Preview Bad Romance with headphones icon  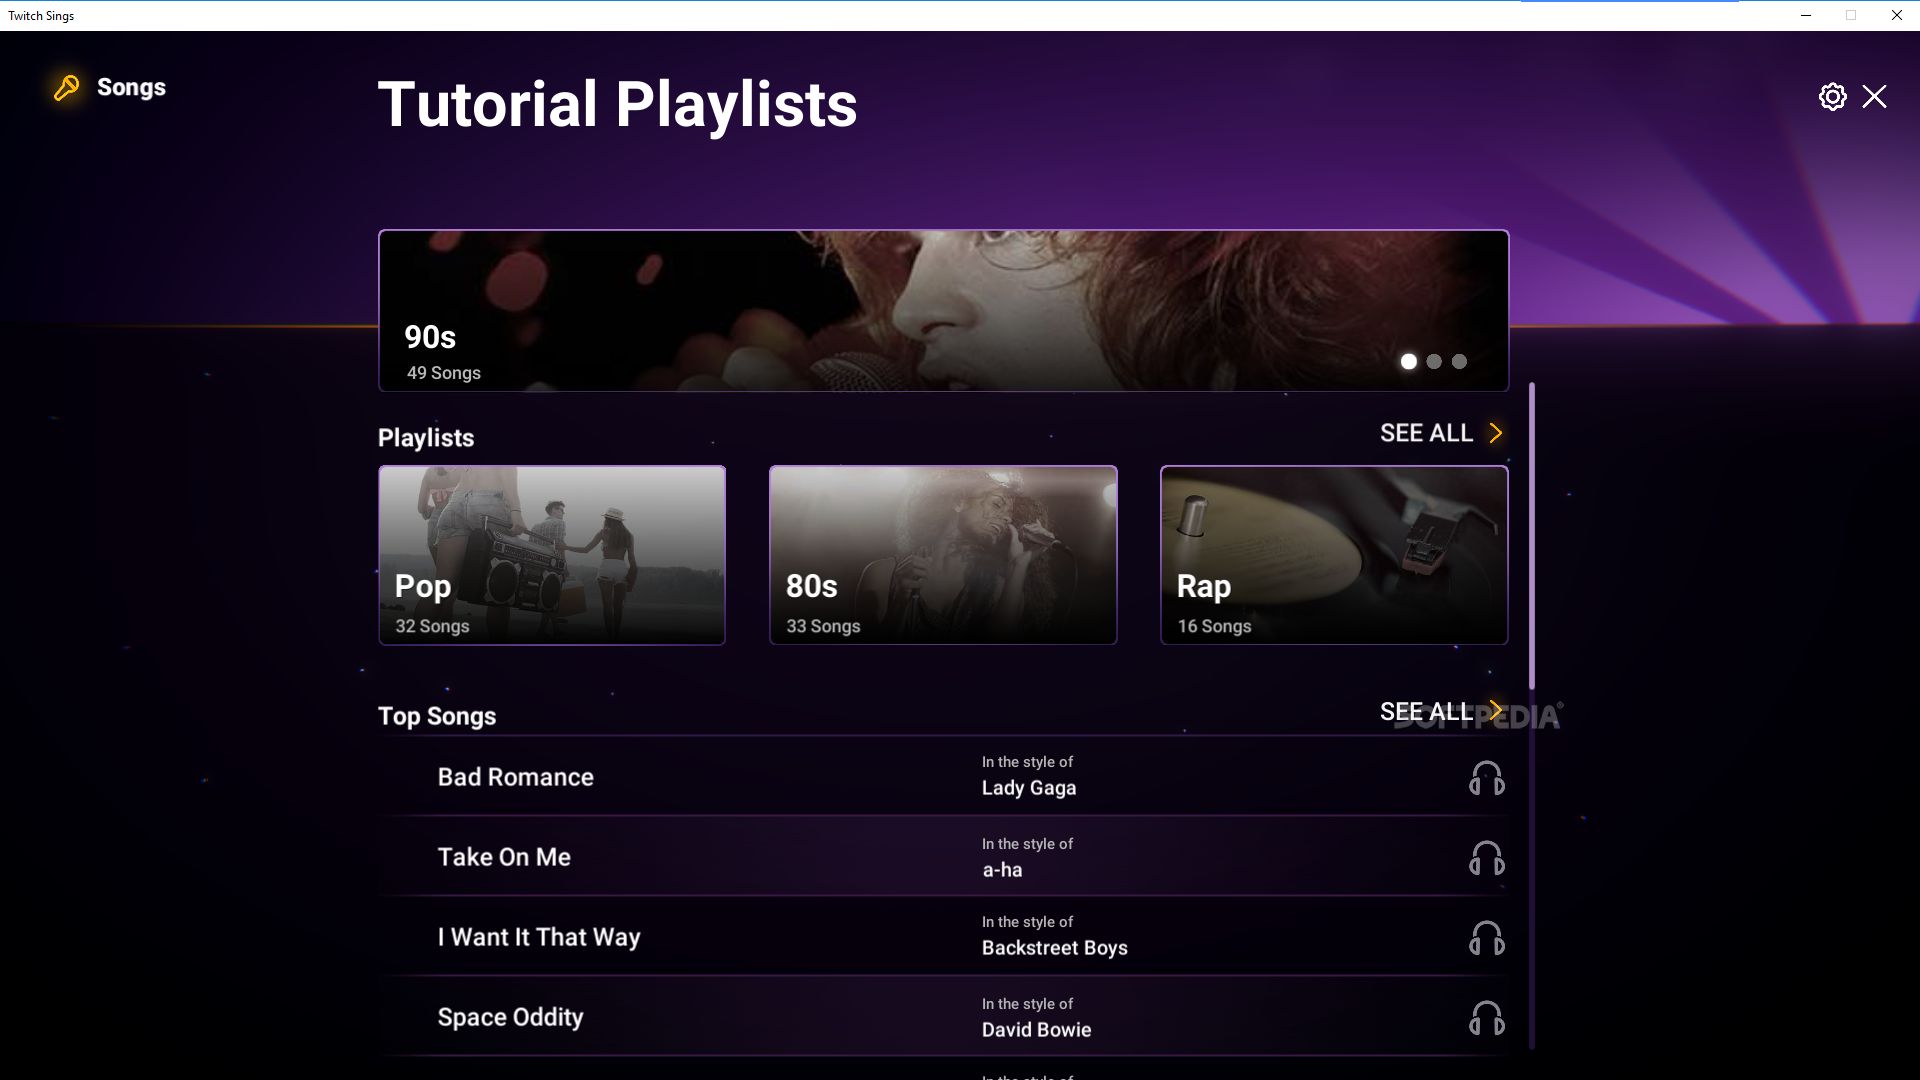tap(1486, 778)
